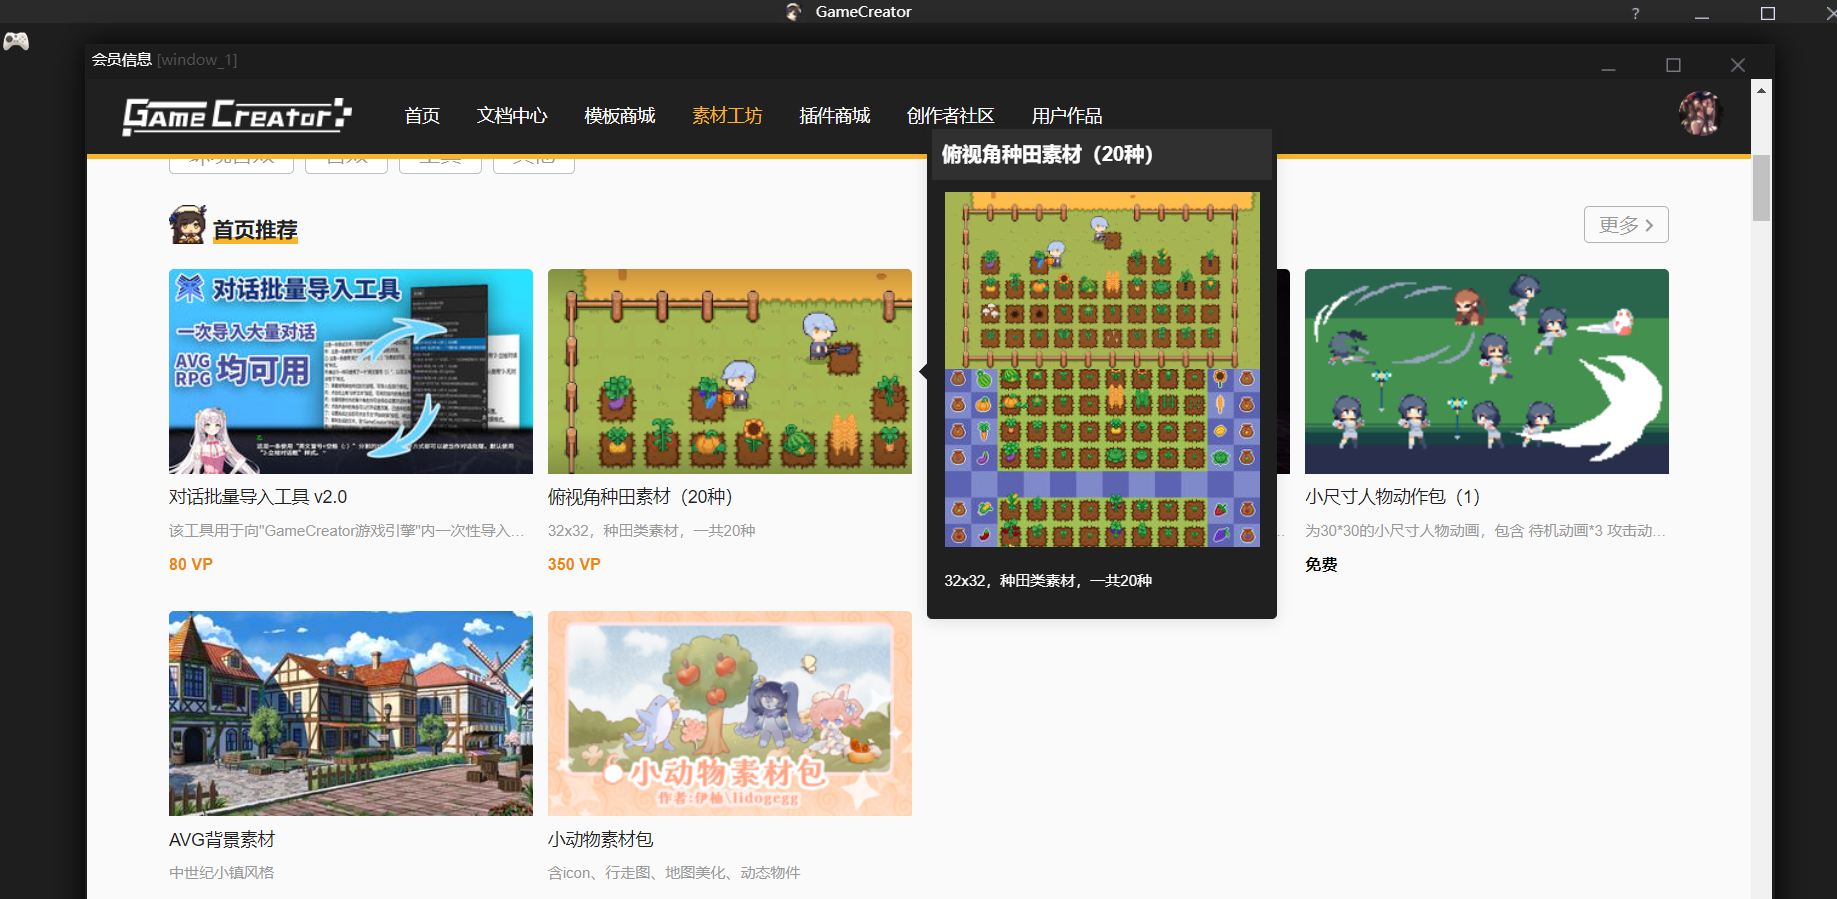Viewport: 1837px width, 899px height.
Task: Click the 免费 price label
Action: [x=1321, y=564]
